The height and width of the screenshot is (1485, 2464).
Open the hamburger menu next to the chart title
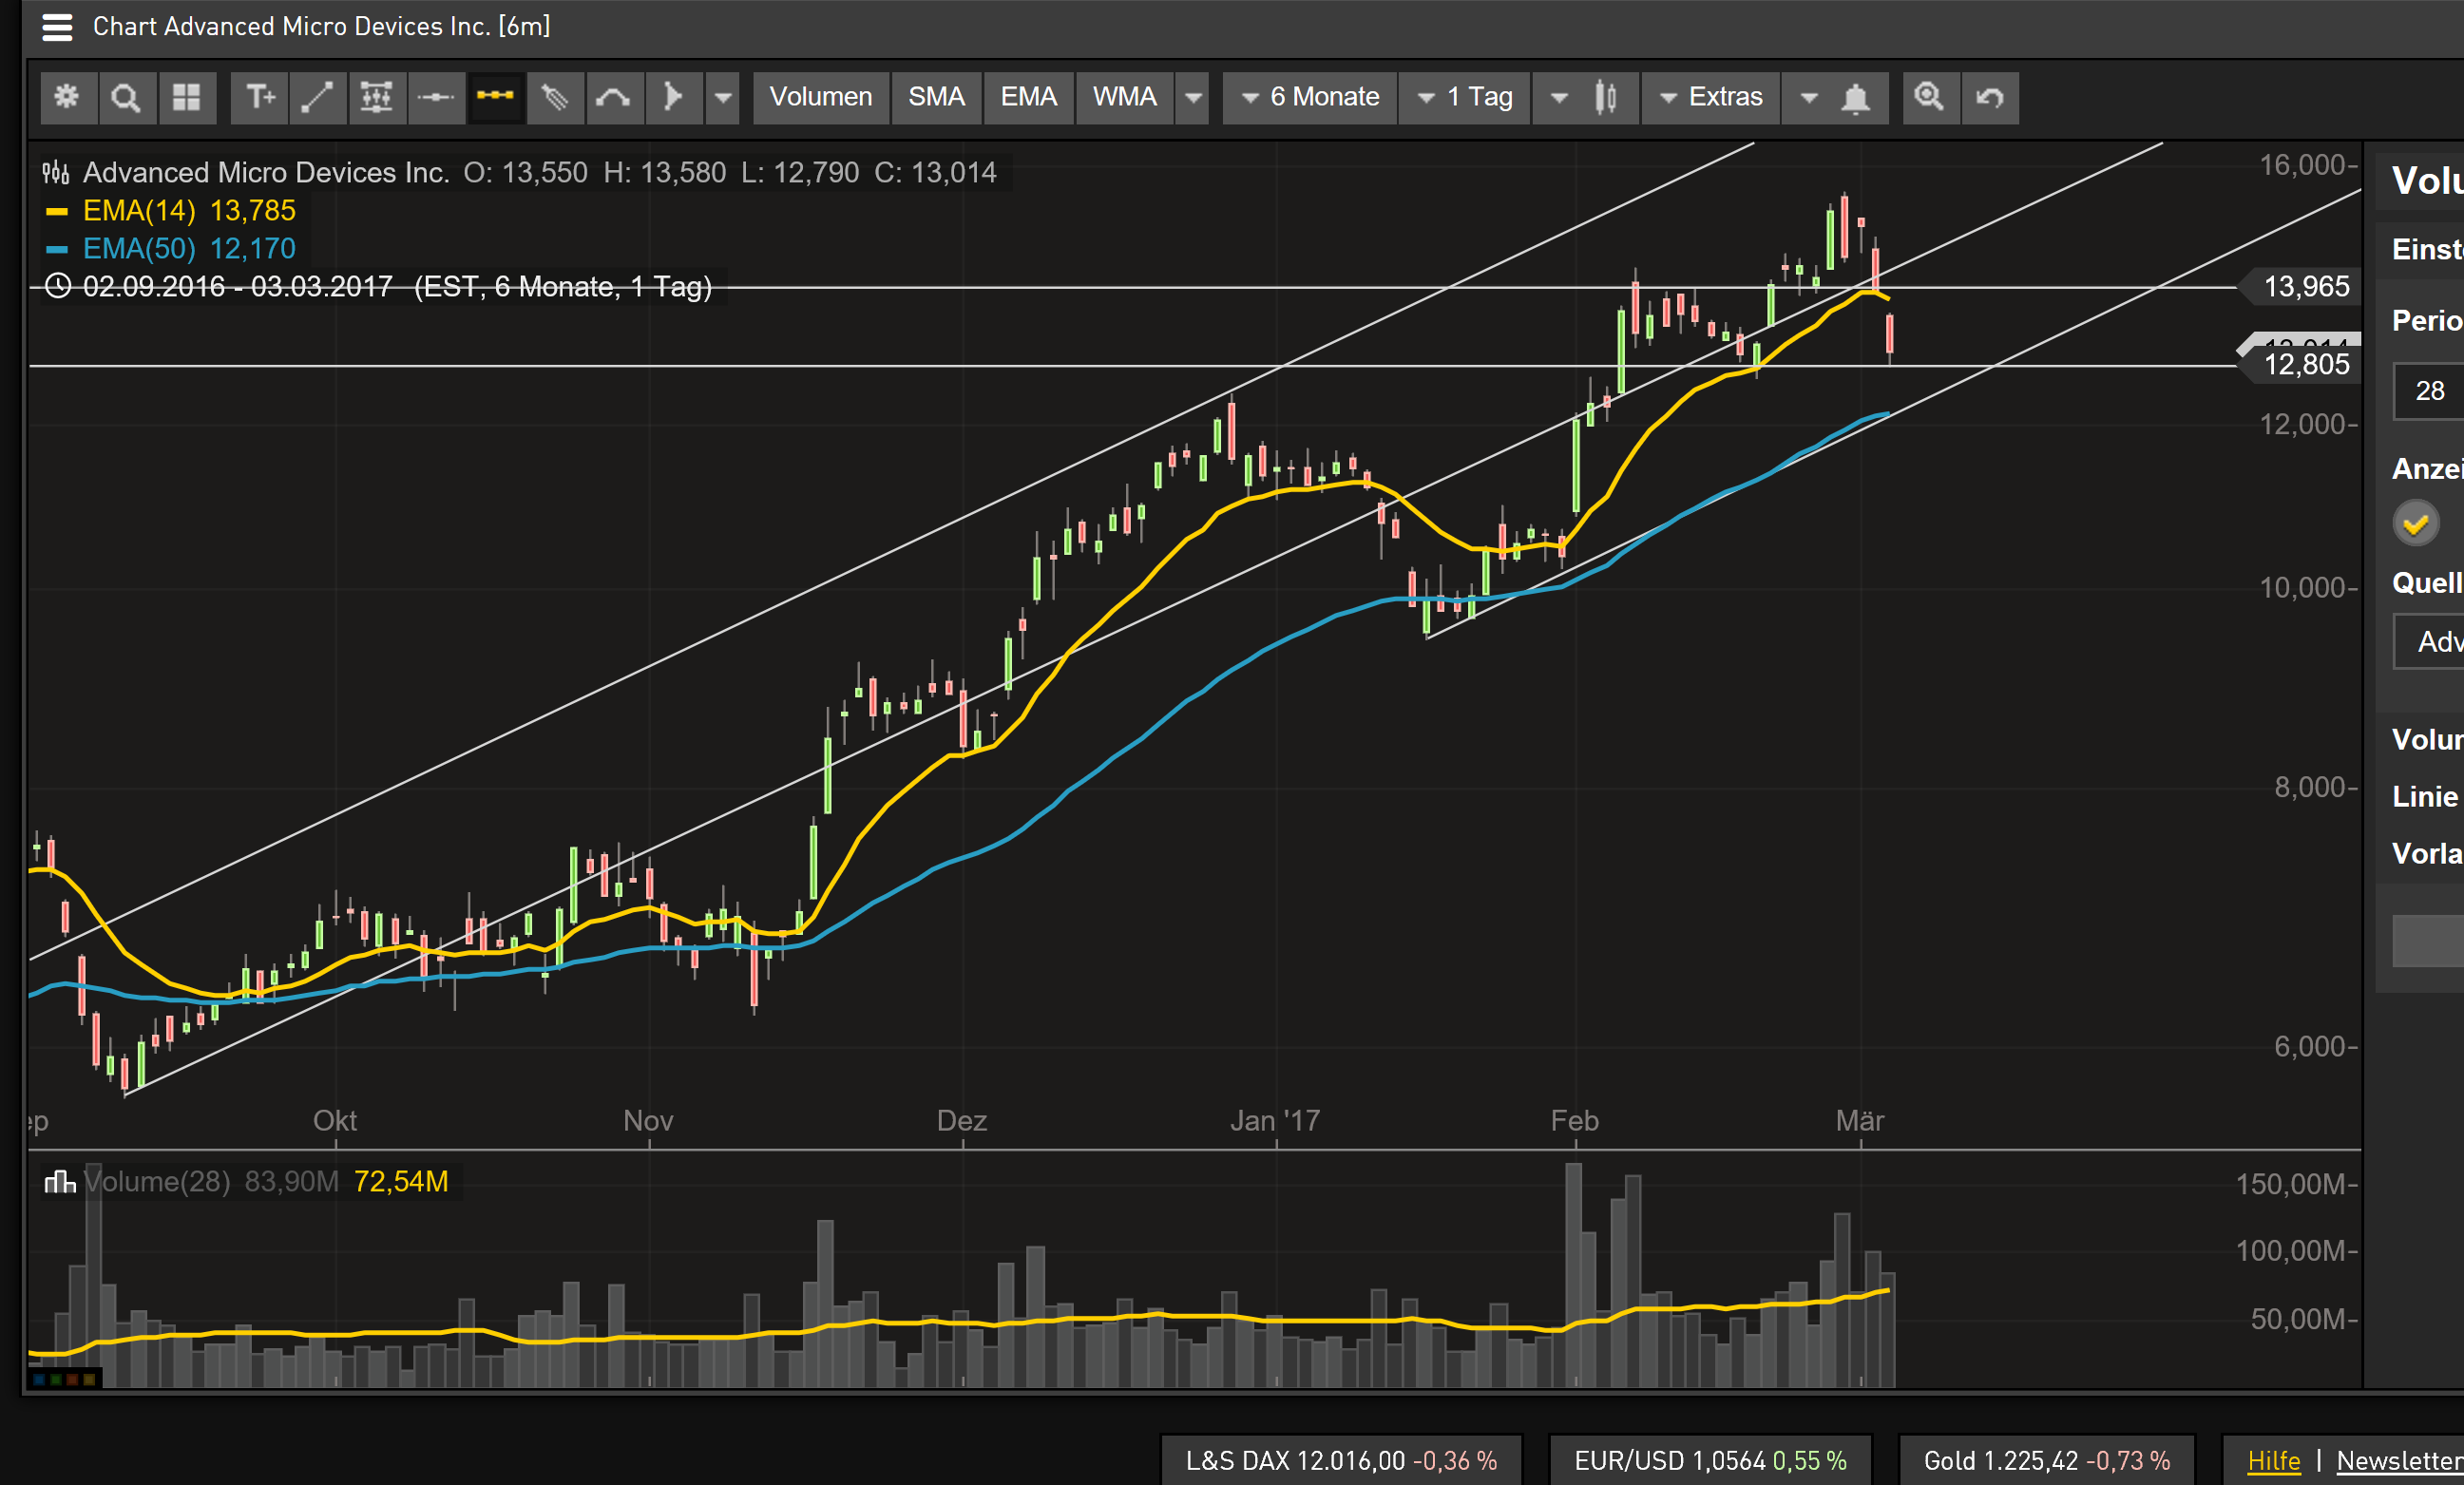(57, 27)
